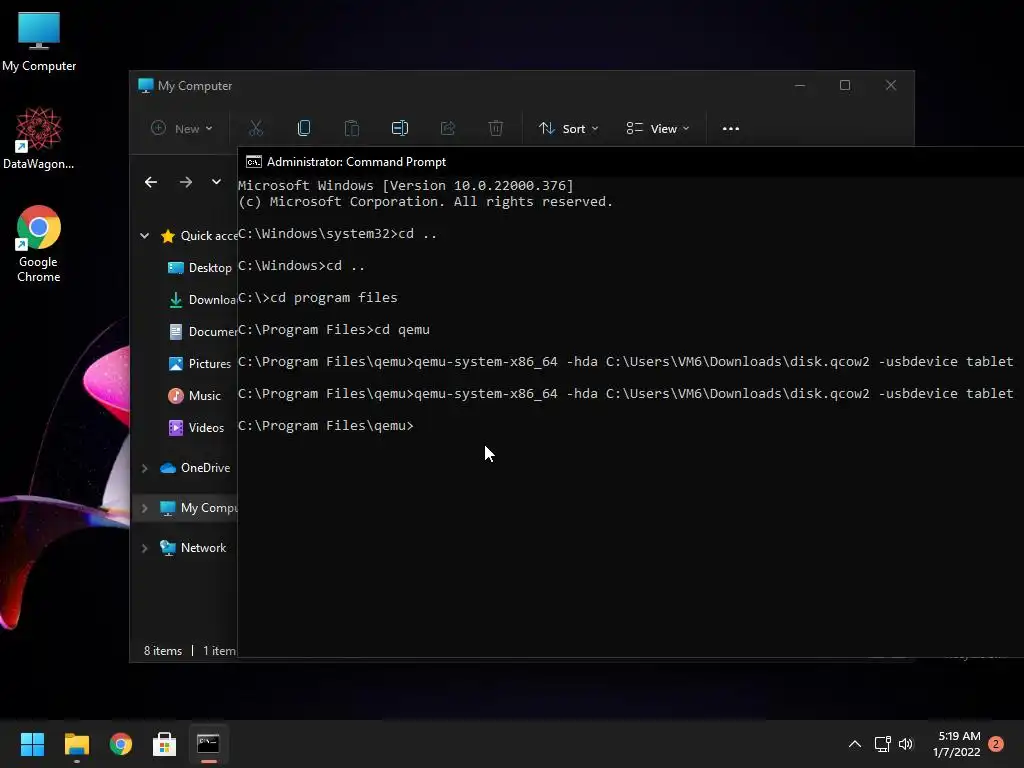This screenshot has width=1024, height=768.
Task: Click the '8 items' status bar text
Action: pyautogui.click(x=163, y=651)
